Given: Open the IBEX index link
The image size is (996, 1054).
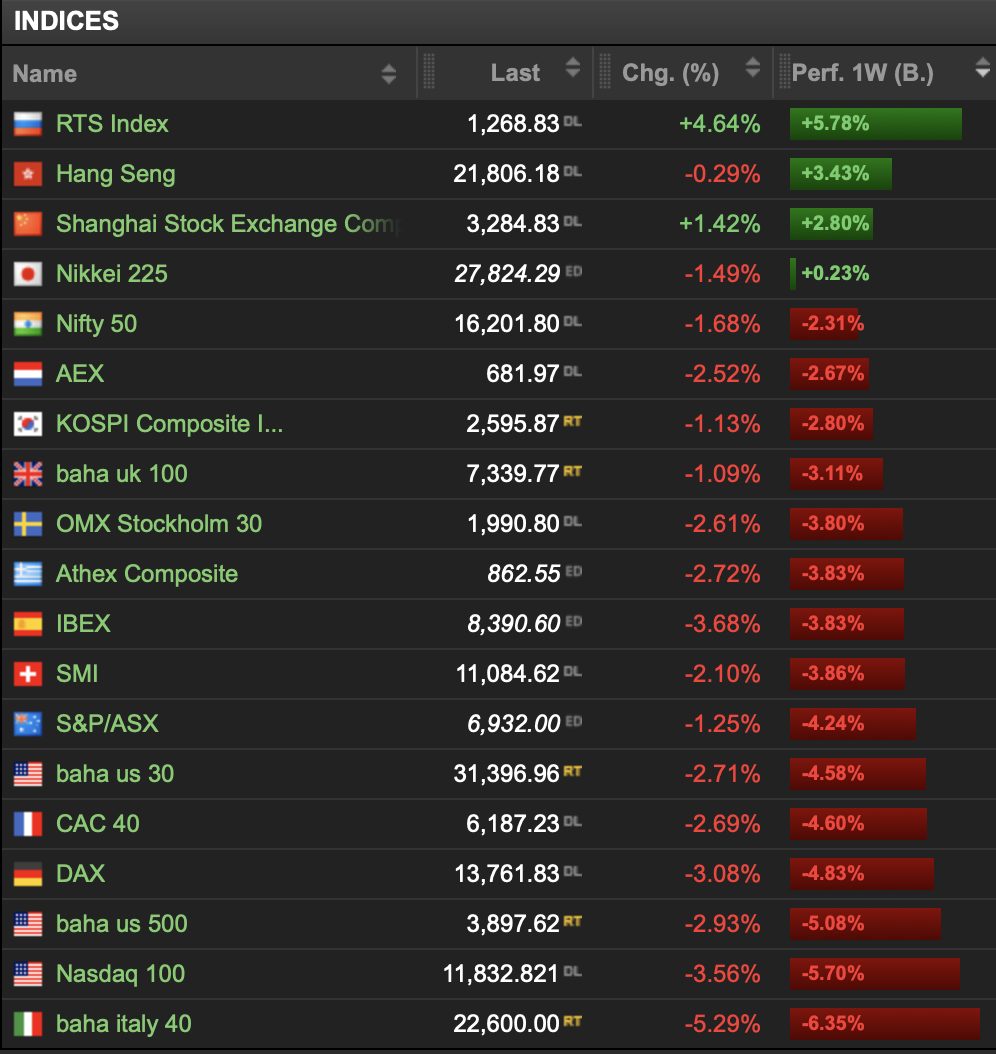Looking at the screenshot, I should point(83,624).
